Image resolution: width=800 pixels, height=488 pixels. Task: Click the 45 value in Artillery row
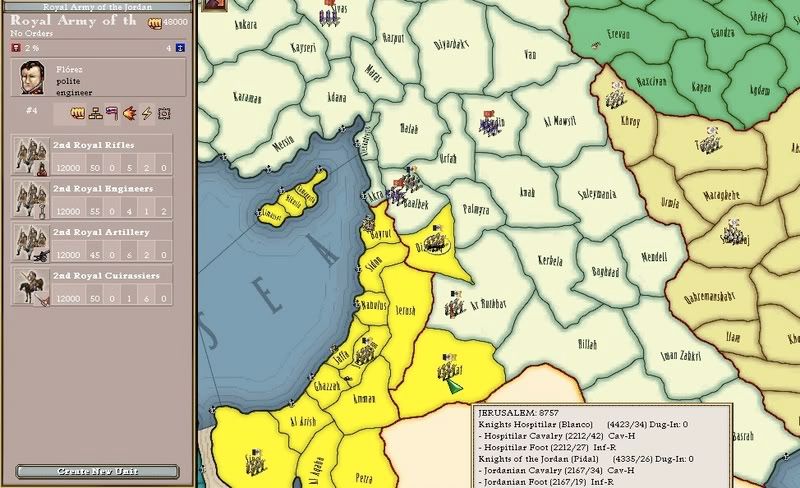[95, 255]
